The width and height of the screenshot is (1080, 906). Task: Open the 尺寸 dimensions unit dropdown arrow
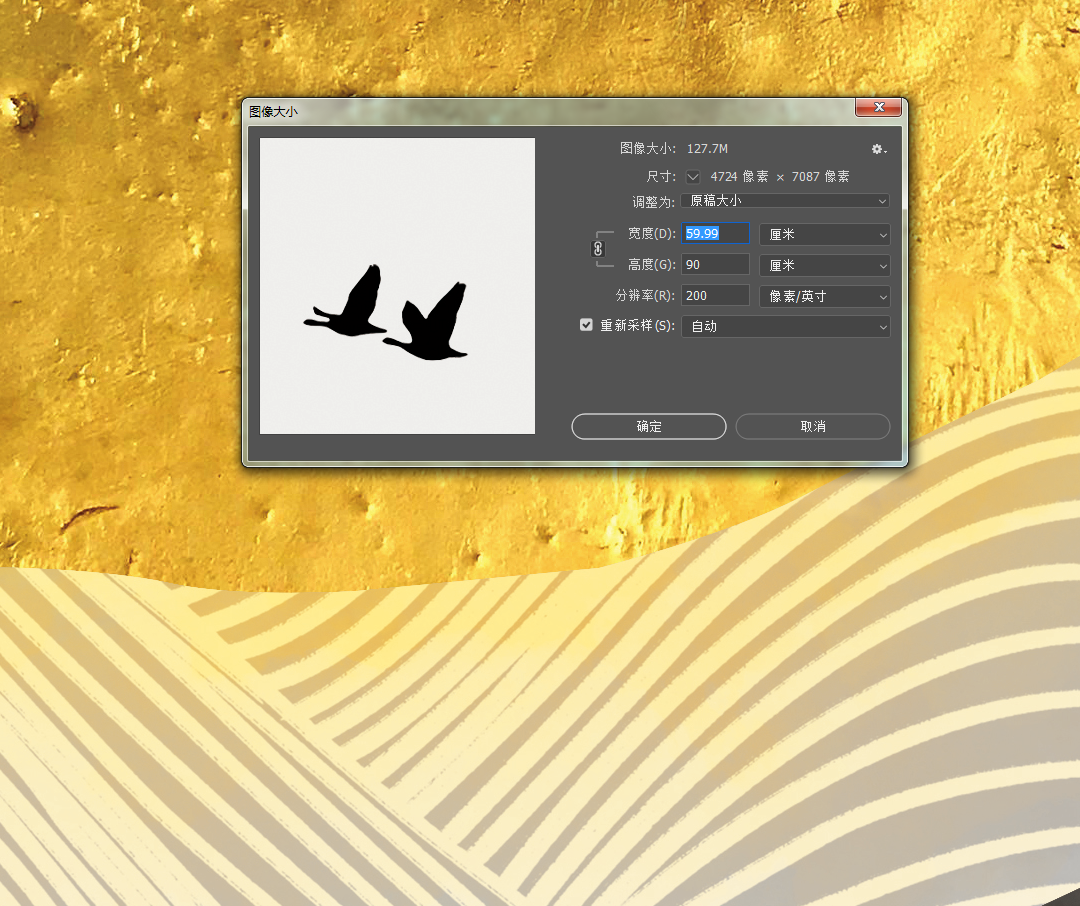tap(693, 177)
